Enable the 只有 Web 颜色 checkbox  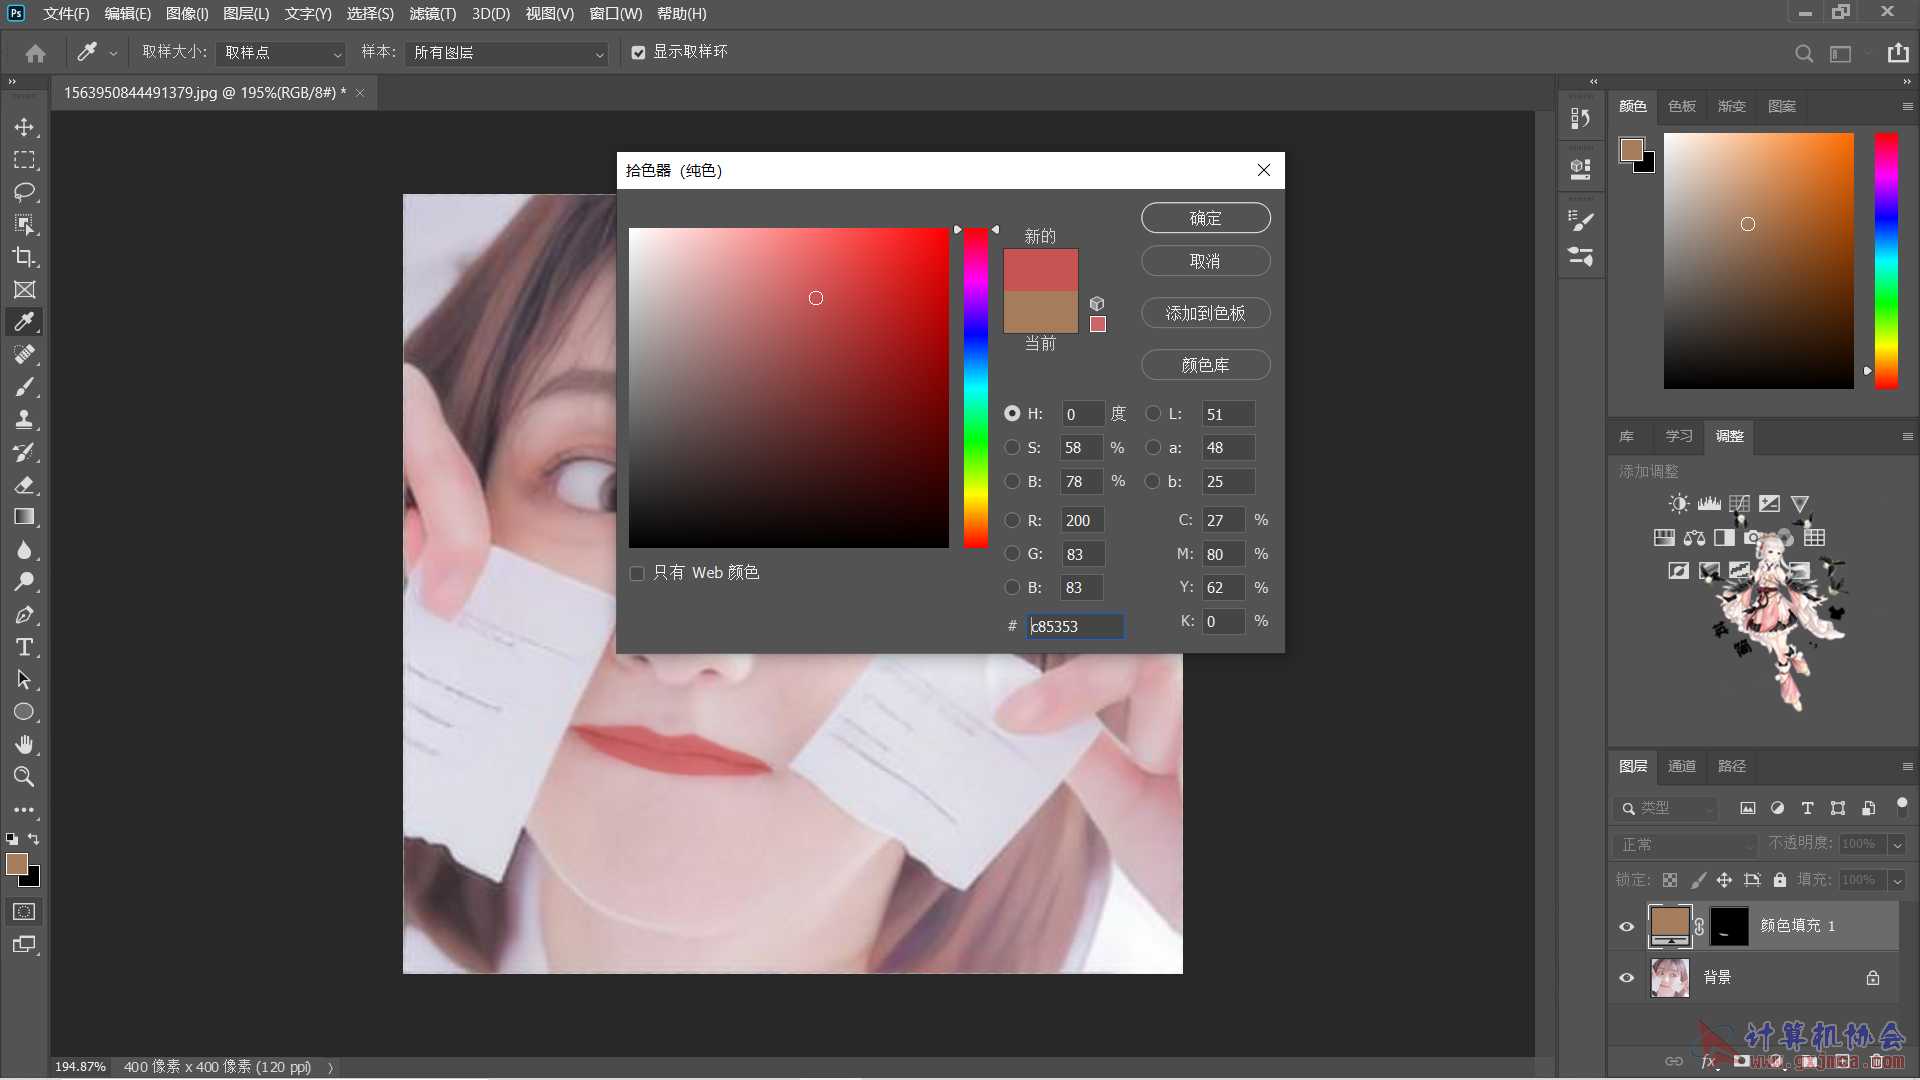pos(637,573)
